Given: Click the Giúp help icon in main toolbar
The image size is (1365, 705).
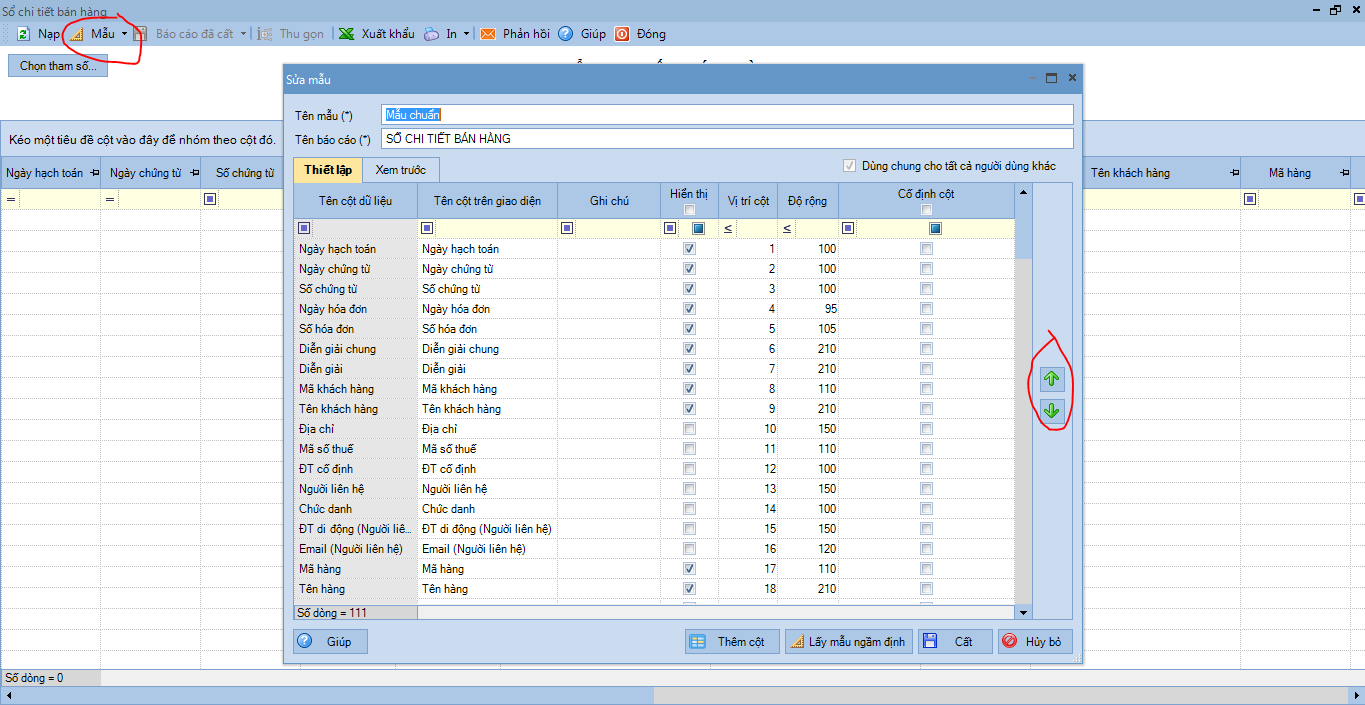Looking at the screenshot, I should tap(566, 34).
